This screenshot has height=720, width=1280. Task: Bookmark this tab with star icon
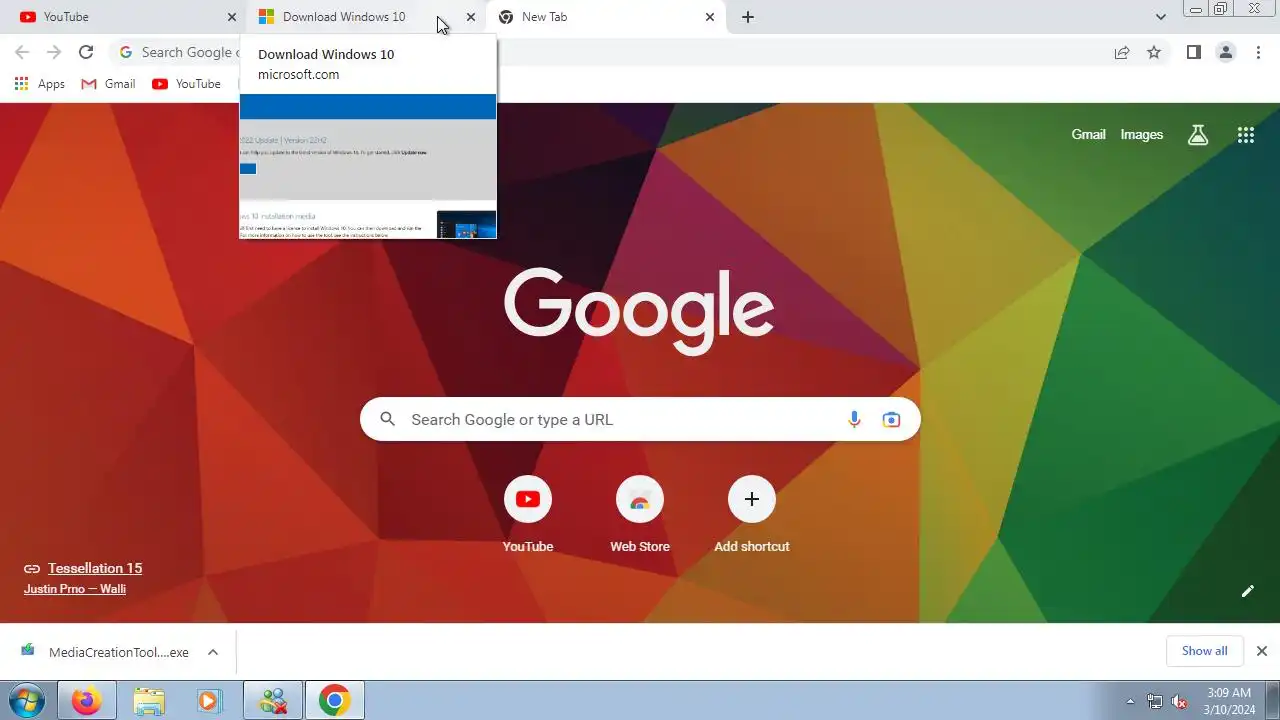1154,52
